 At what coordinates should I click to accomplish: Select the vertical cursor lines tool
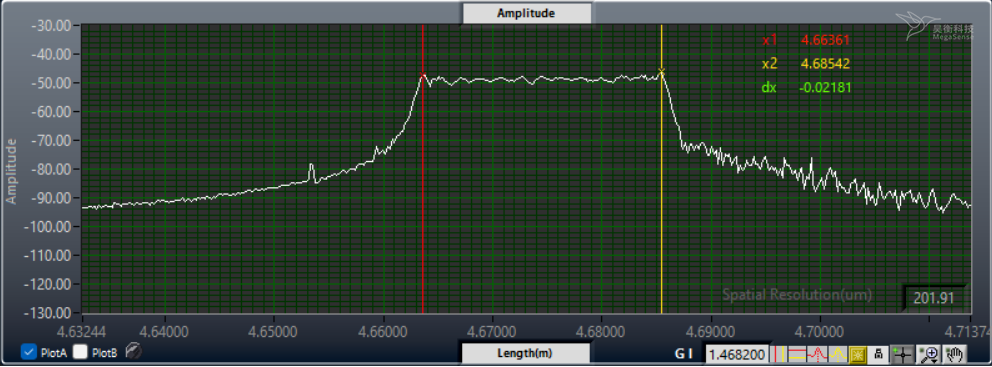[x=779, y=354]
